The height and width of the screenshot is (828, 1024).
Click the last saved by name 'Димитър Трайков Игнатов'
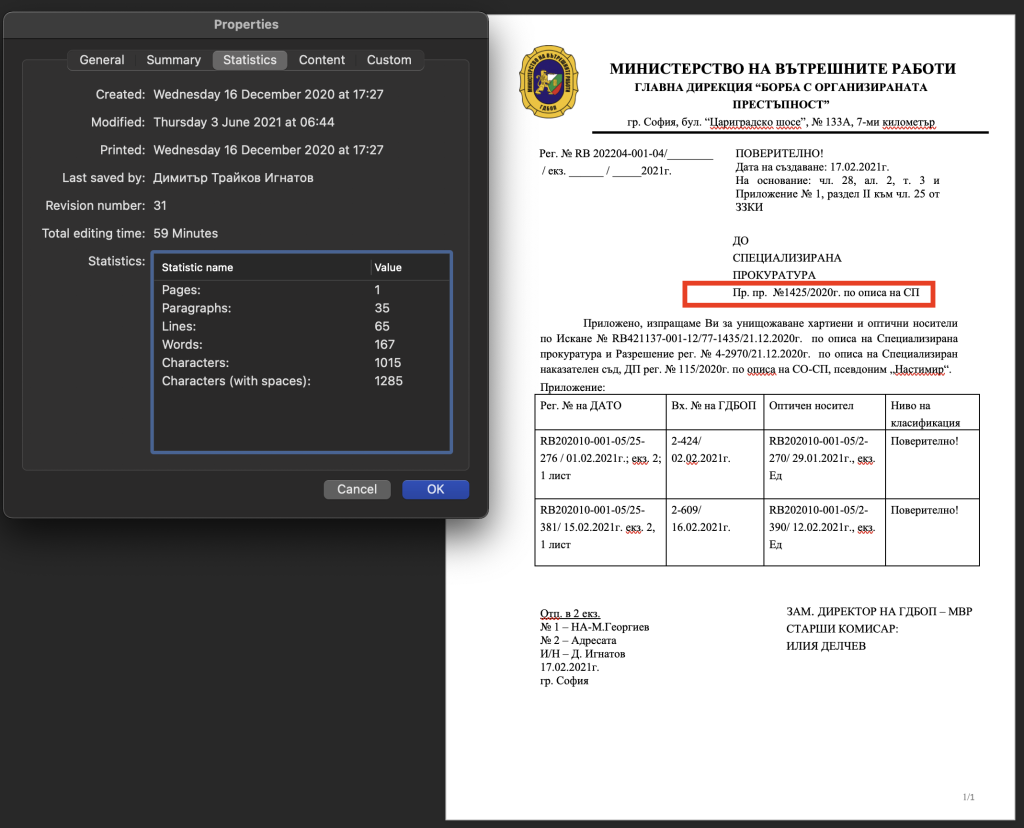233,178
